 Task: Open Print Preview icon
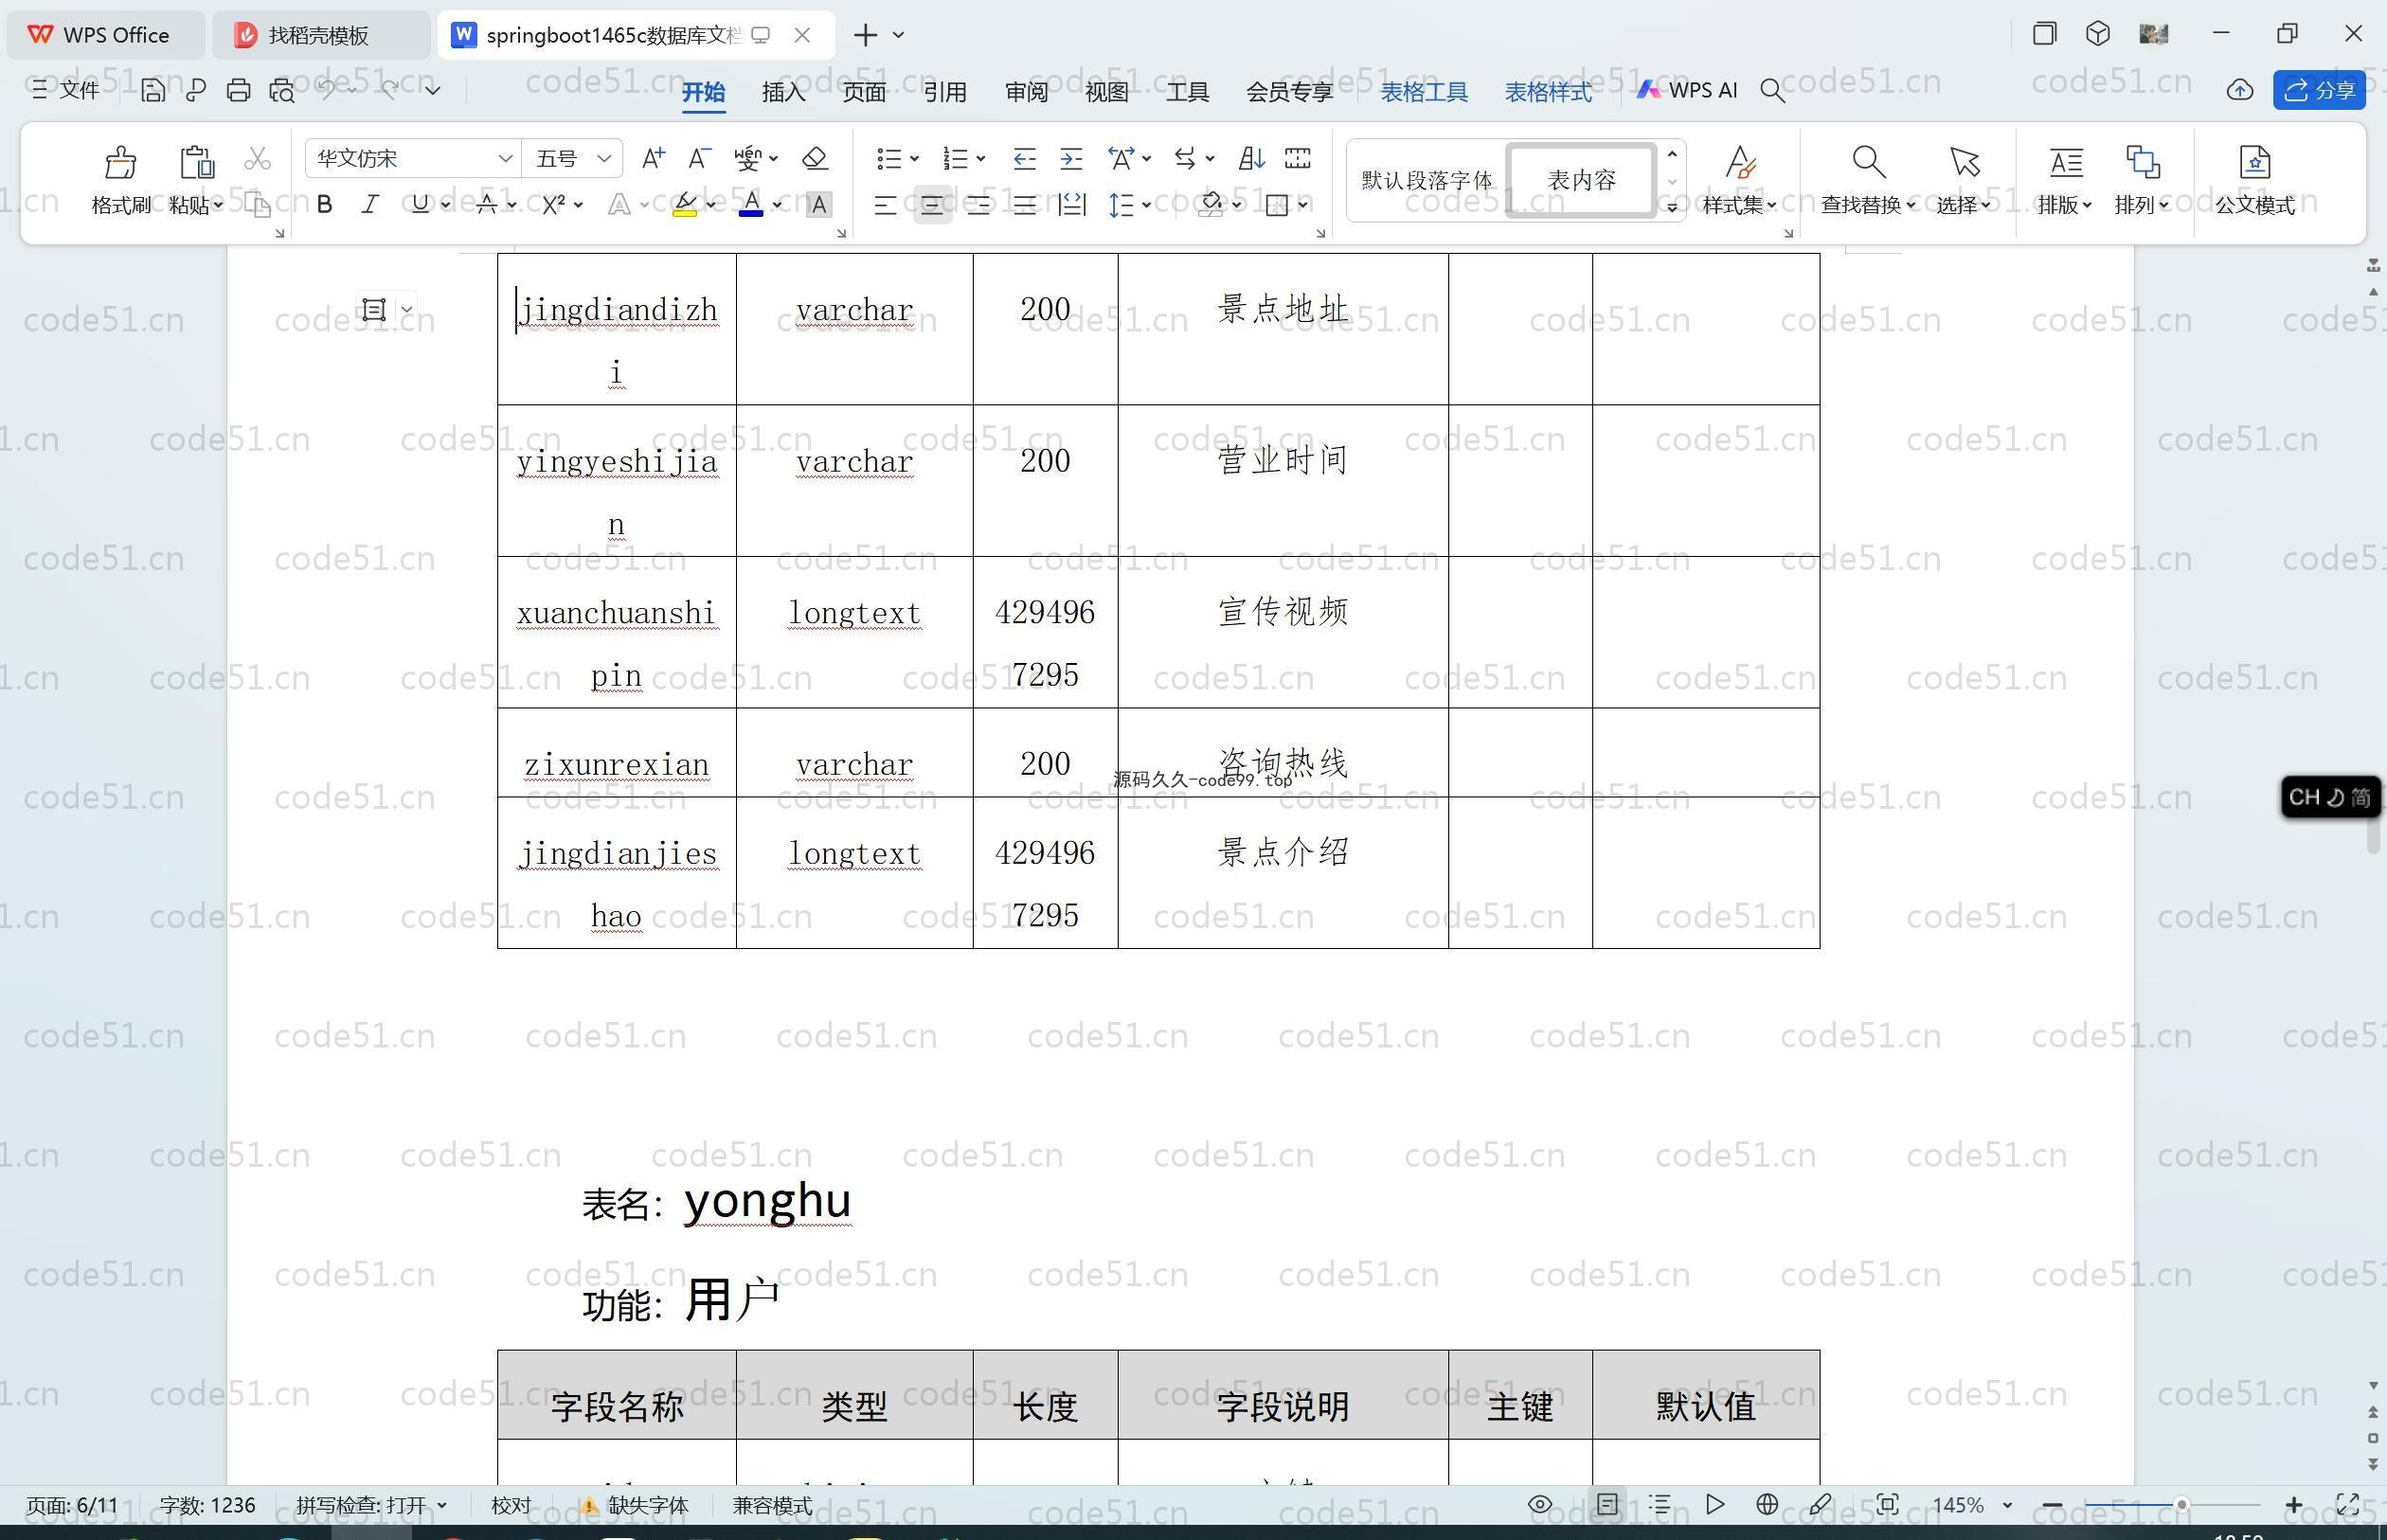pyautogui.click(x=282, y=90)
